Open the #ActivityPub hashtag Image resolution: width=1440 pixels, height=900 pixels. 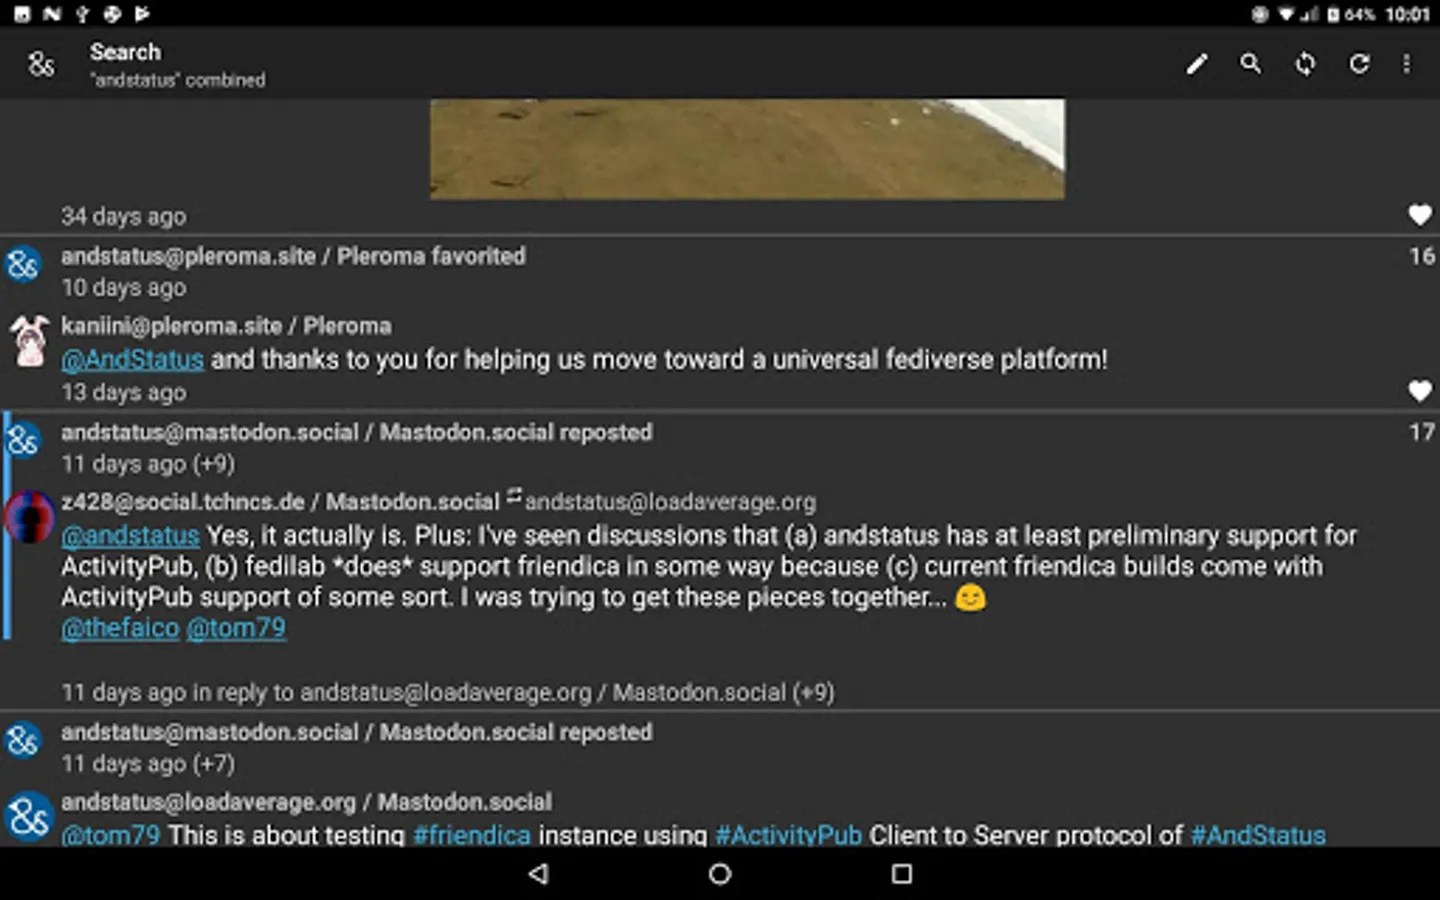[x=789, y=835]
